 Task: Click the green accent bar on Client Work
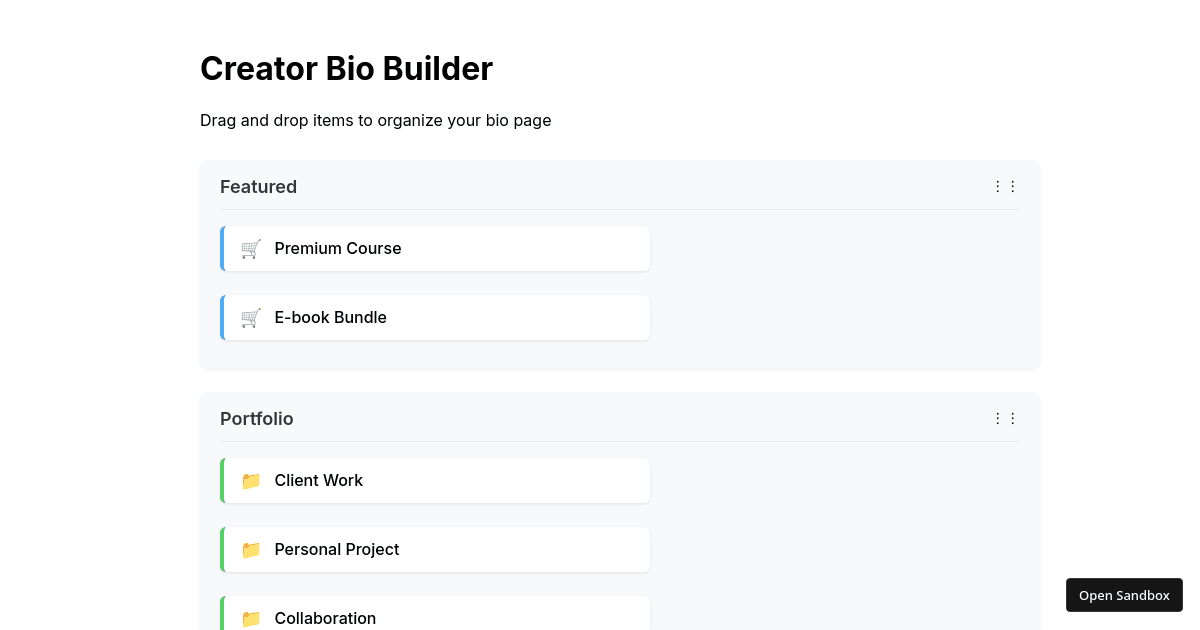pyautogui.click(x=222, y=481)
